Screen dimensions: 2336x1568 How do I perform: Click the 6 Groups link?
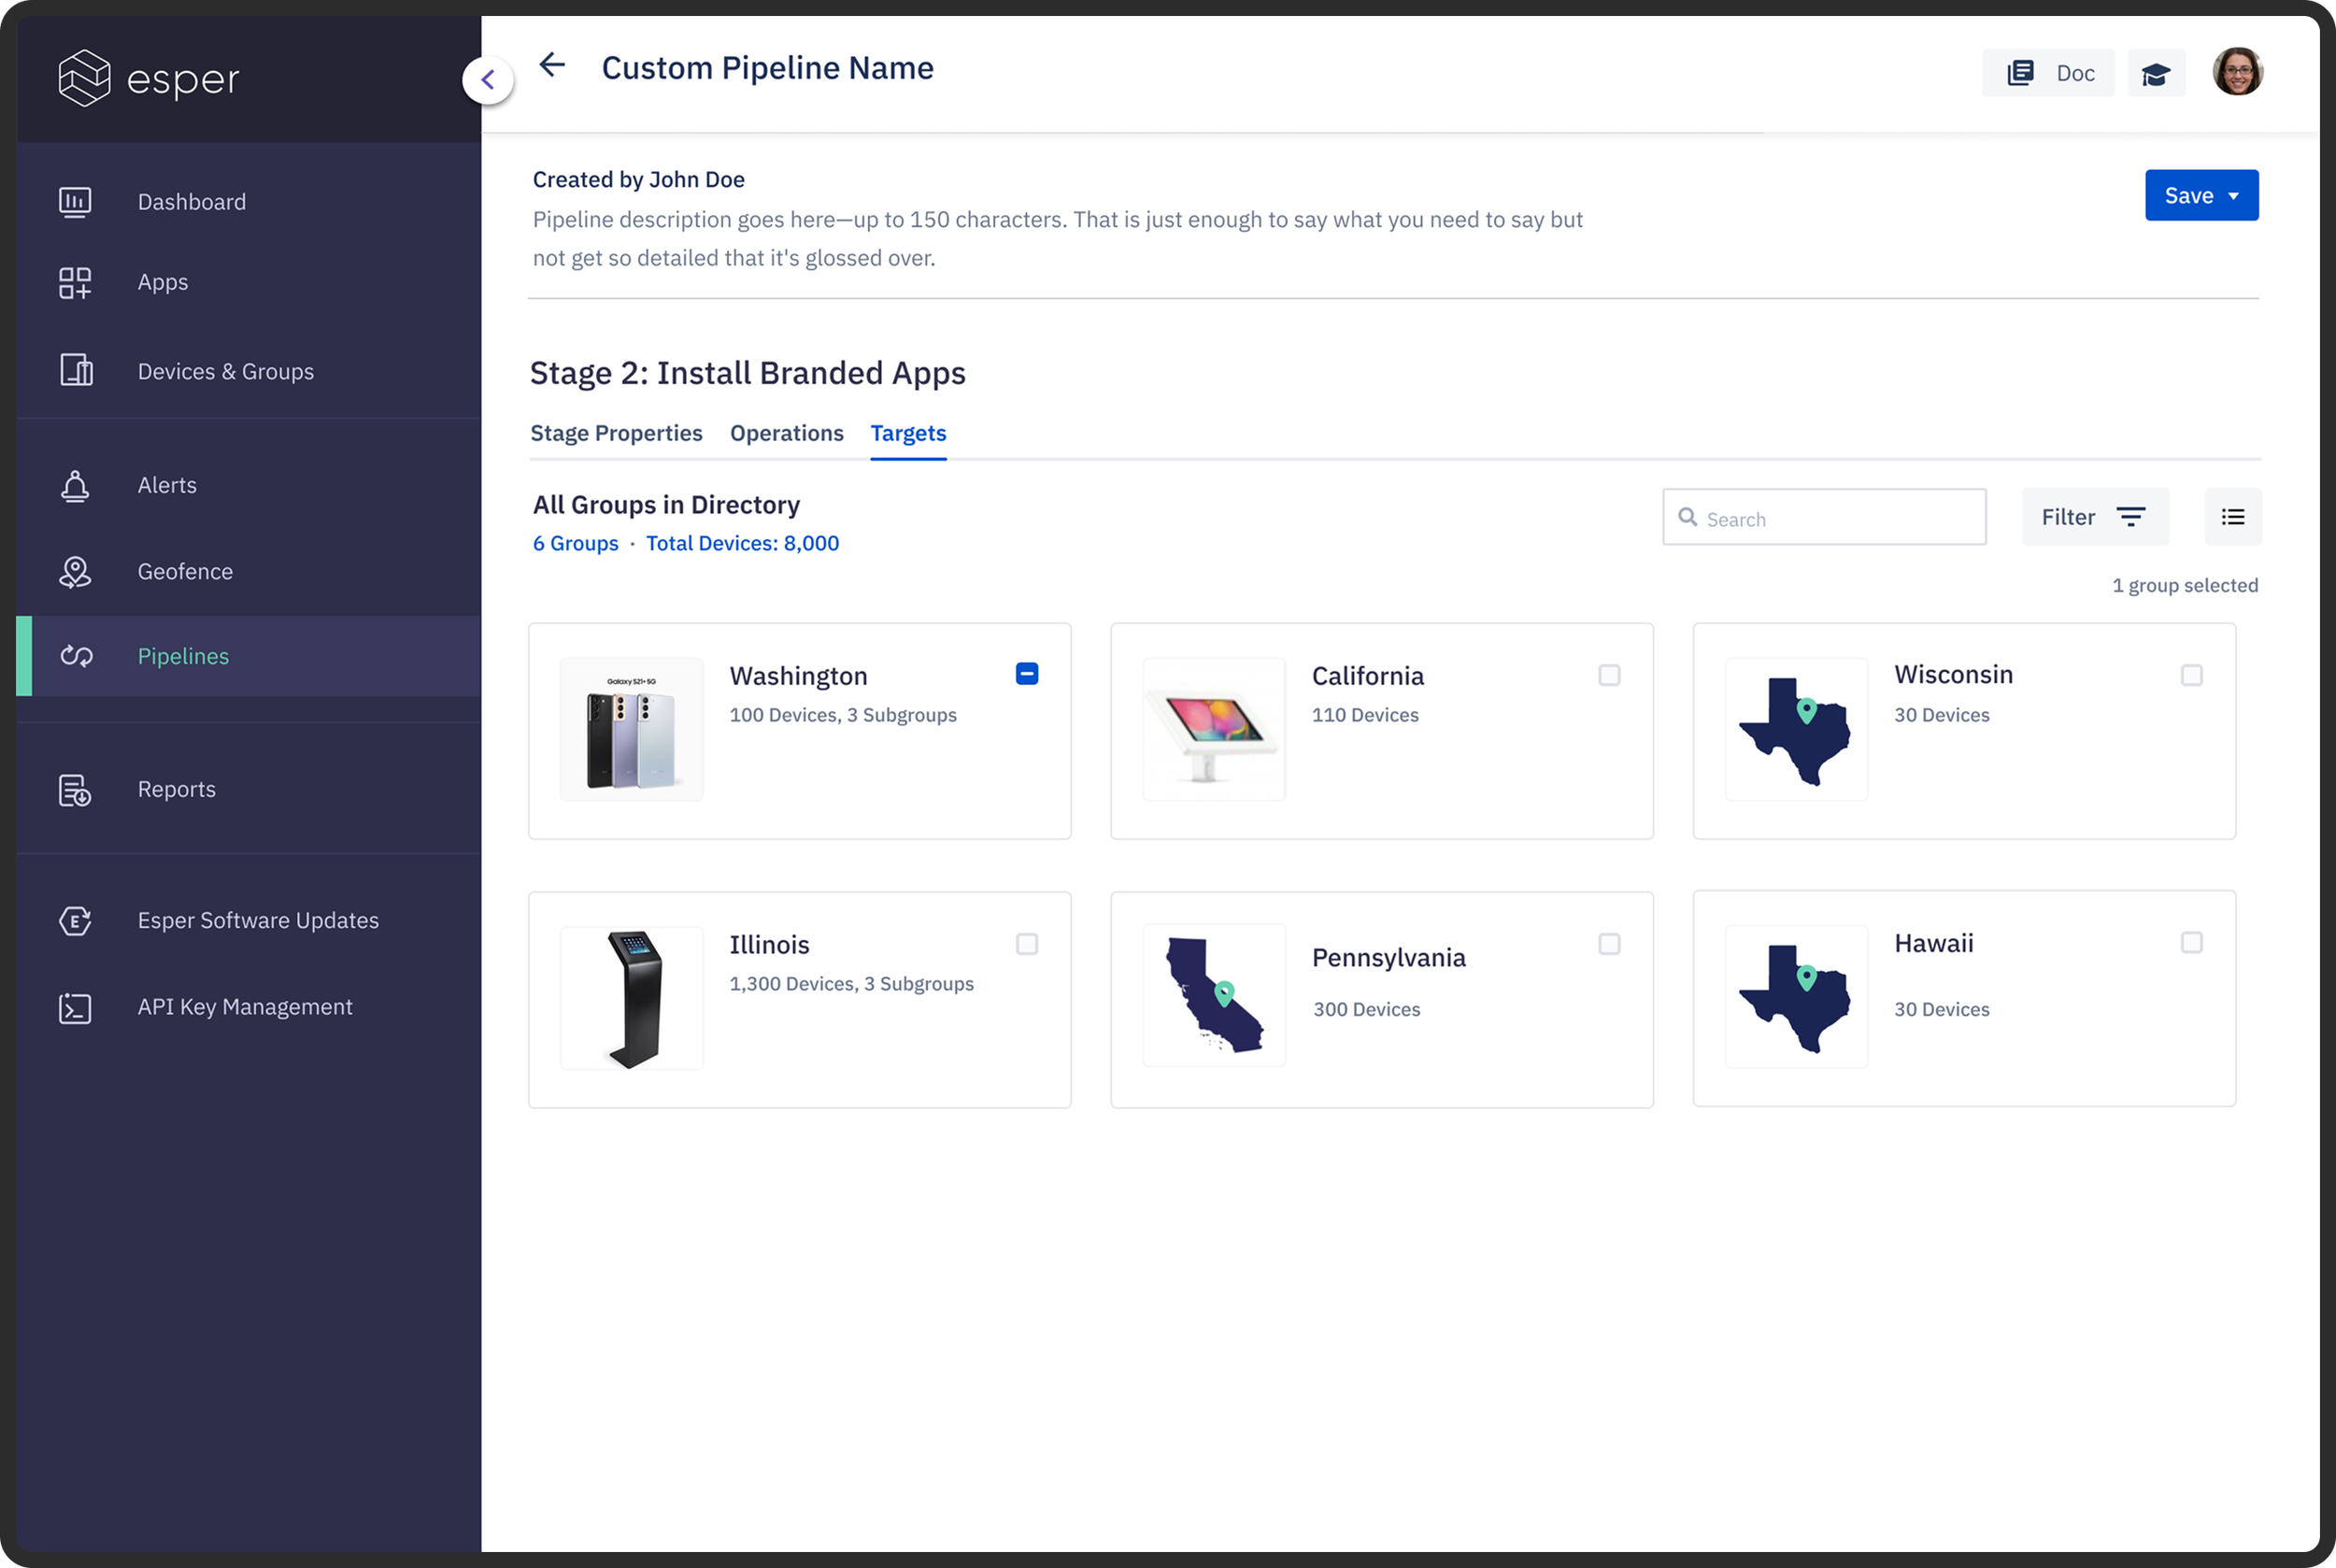(x=575, y=544)
